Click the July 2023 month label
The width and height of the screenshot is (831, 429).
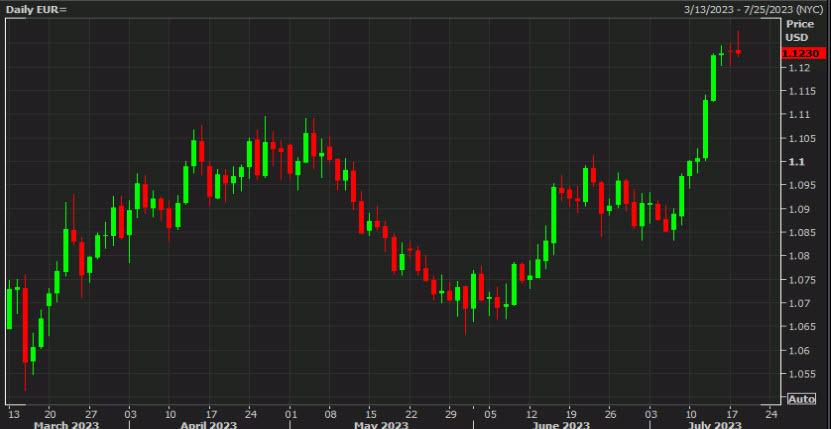click(714, 425)
